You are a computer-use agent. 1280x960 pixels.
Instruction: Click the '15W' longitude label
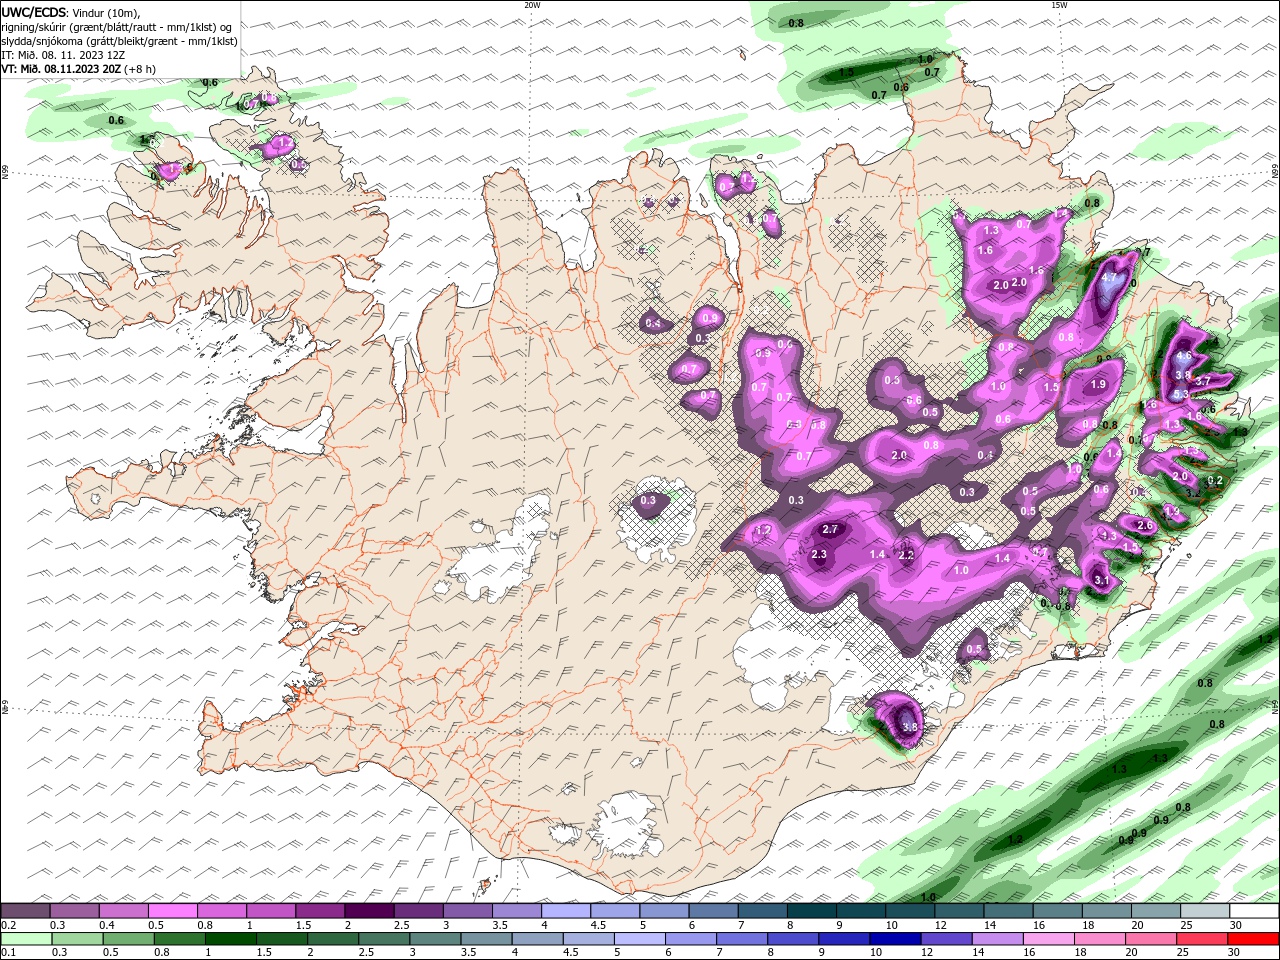[x=1059, y=5]
